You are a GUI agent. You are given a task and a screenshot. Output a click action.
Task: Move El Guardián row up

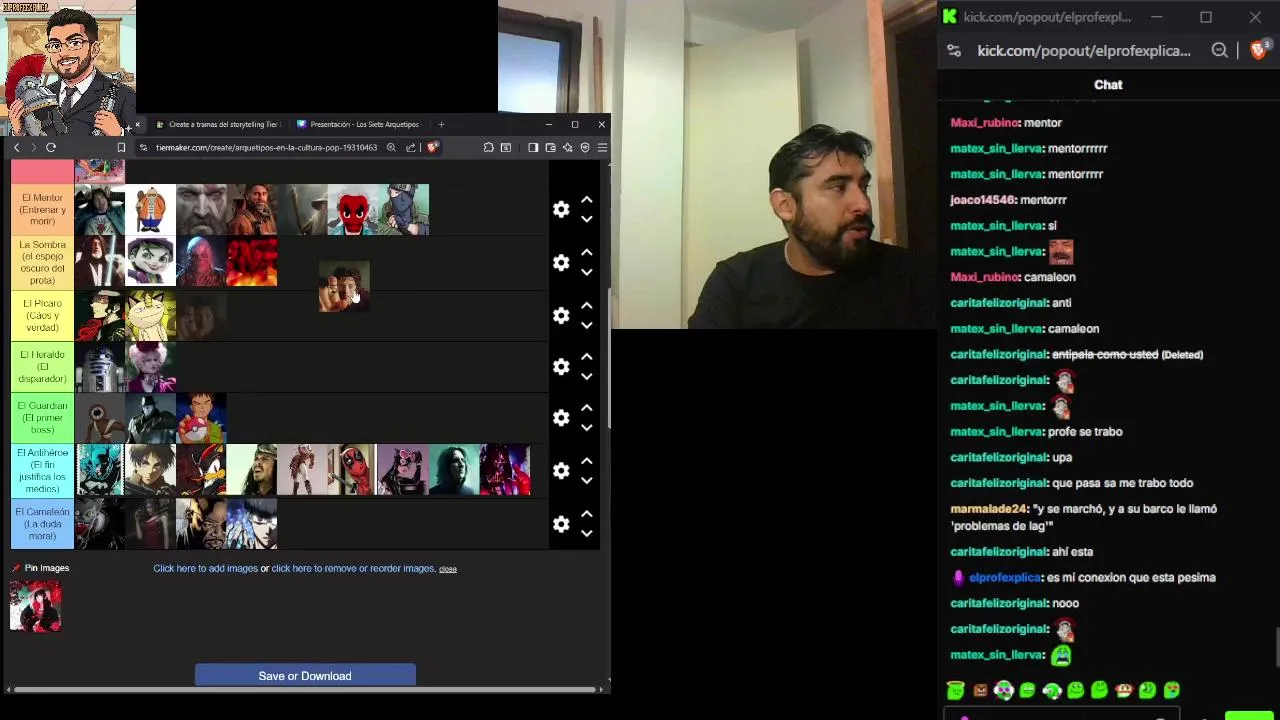pyautogui.click(x=587, y=409)
